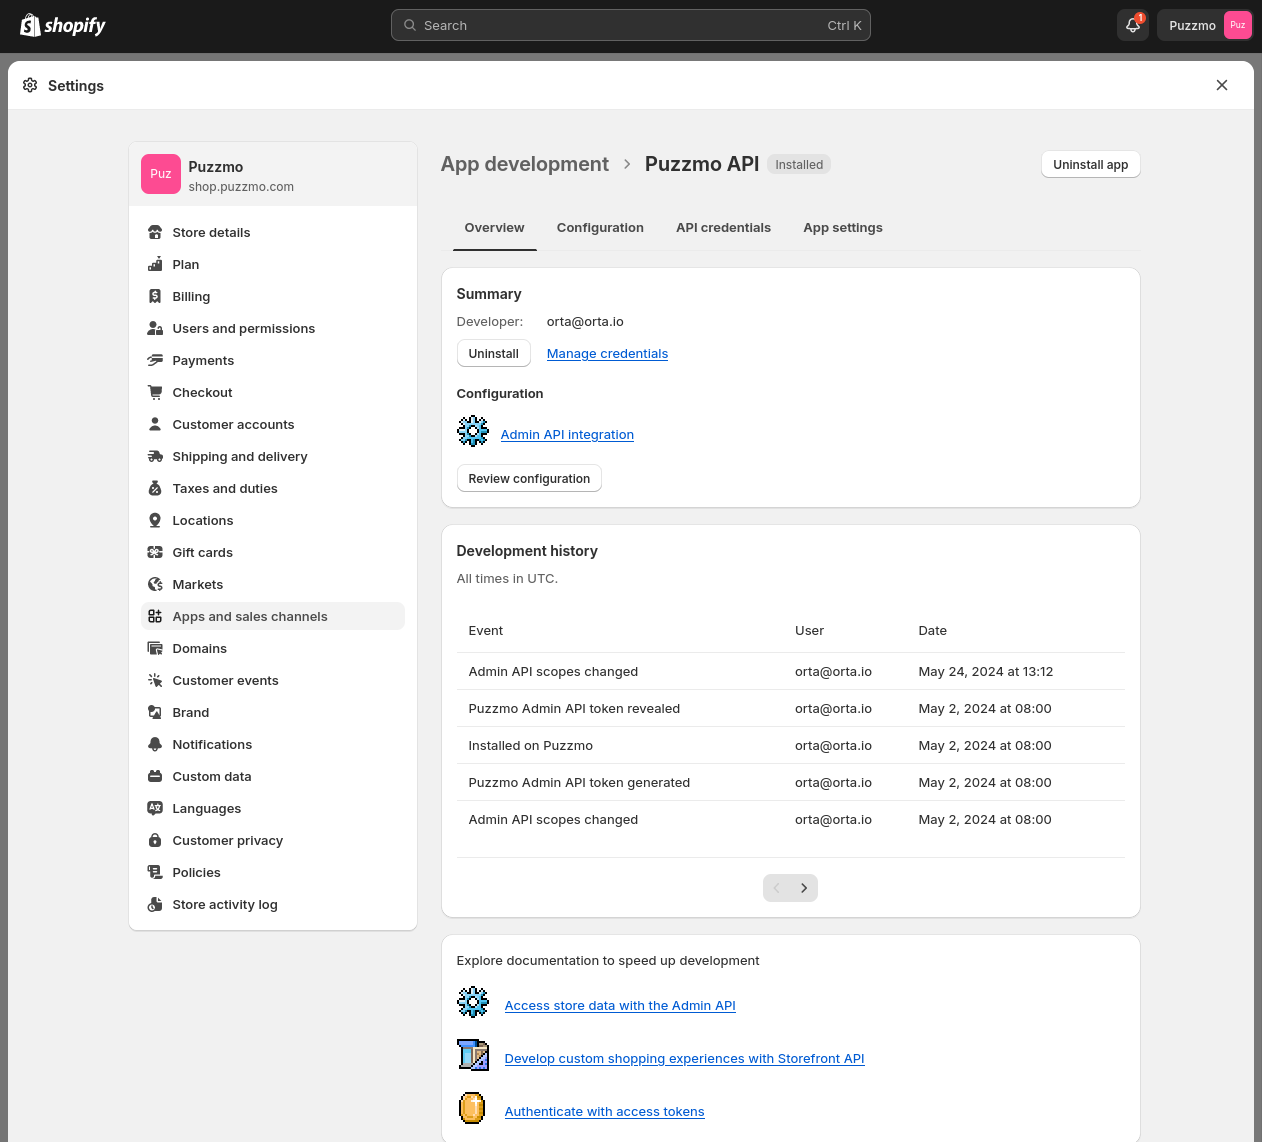Click the Search field at the top
Image resolution: width=1262 pixels, height=1142 pixels.
pyautogui.click(x=631, y=24)
